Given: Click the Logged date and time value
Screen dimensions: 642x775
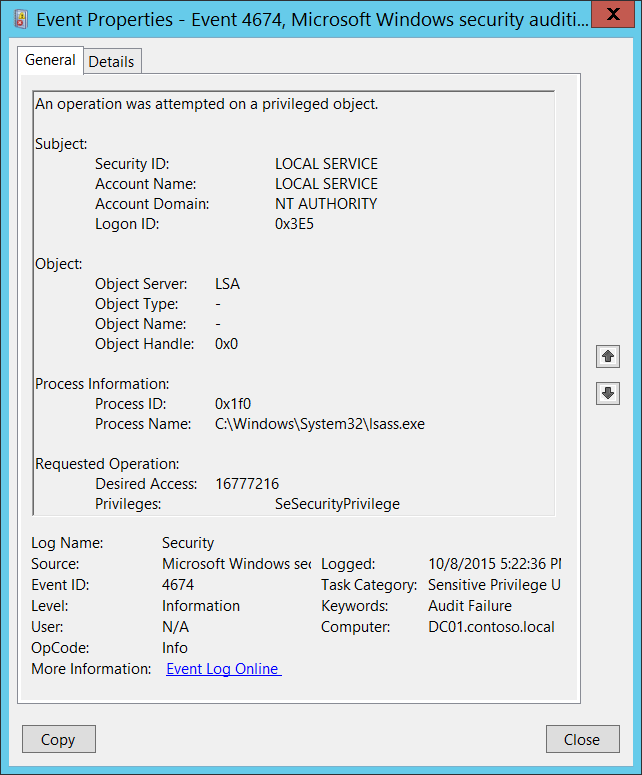Looking at the screenshot, I should pos(495,564).
